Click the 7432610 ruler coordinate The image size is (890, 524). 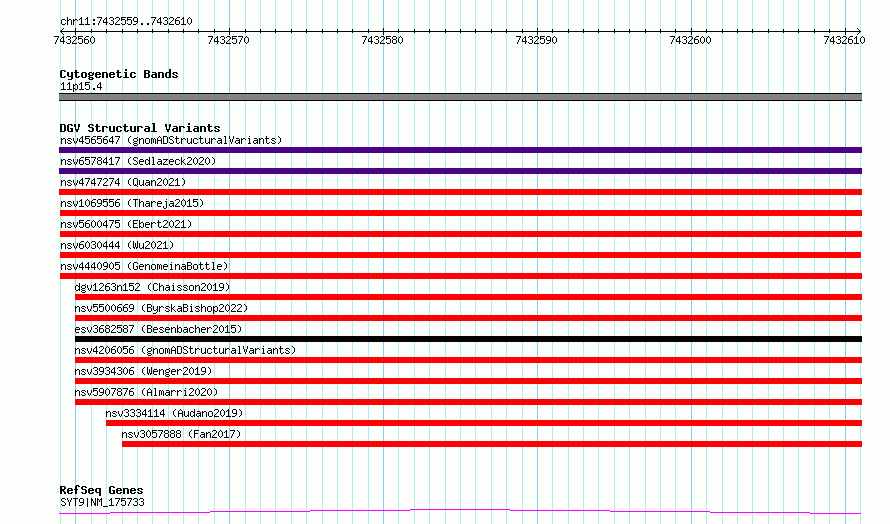pos(844,40)
